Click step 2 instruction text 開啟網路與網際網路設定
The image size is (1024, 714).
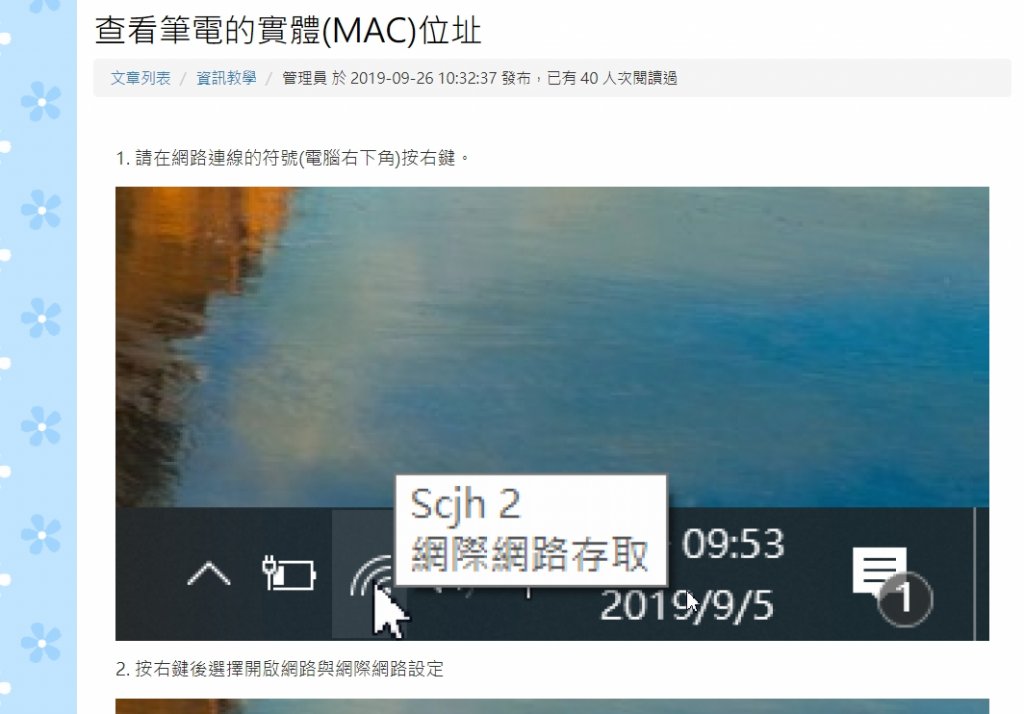[344, 669]
